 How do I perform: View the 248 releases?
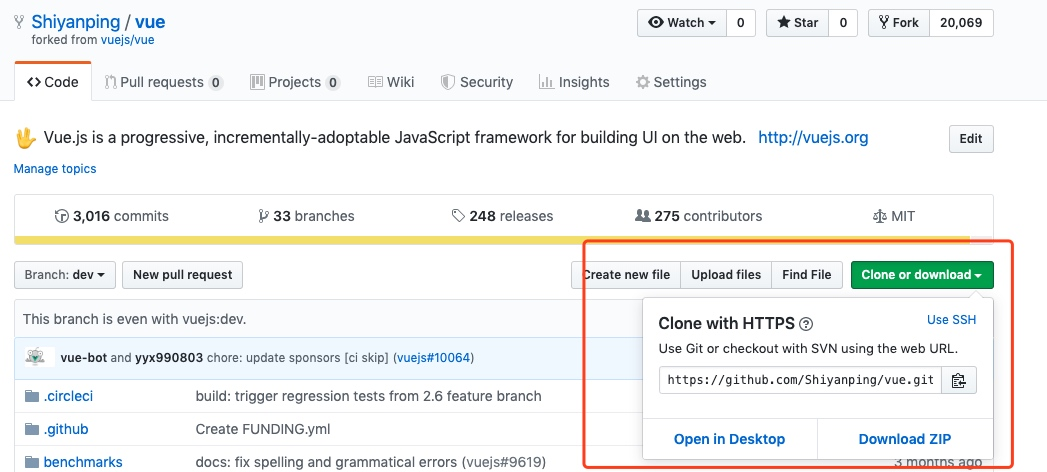503,216
